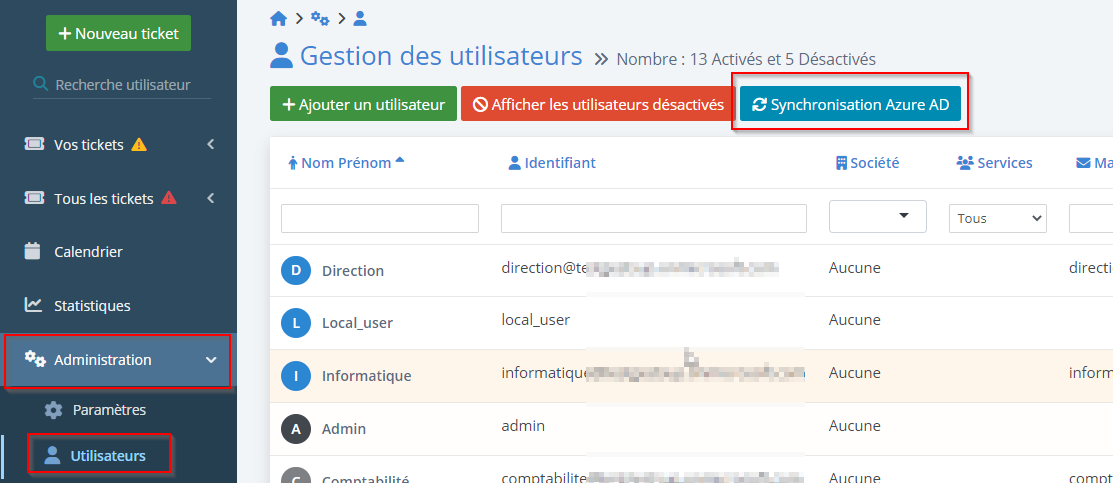The height and width of the screenshot is (483, 1113).
Task: Click the yellow warning icon beside Vos tickets
Action: coord(139,145)
